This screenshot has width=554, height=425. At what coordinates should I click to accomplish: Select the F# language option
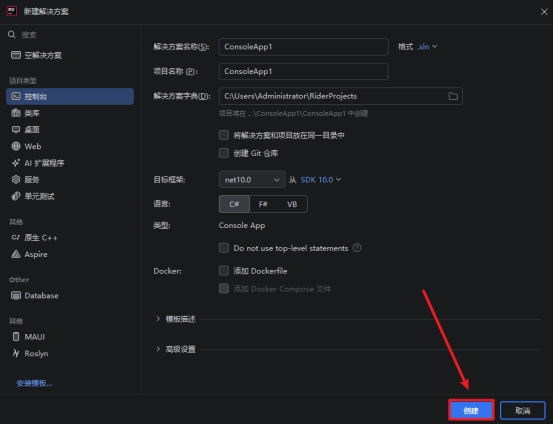263,204
